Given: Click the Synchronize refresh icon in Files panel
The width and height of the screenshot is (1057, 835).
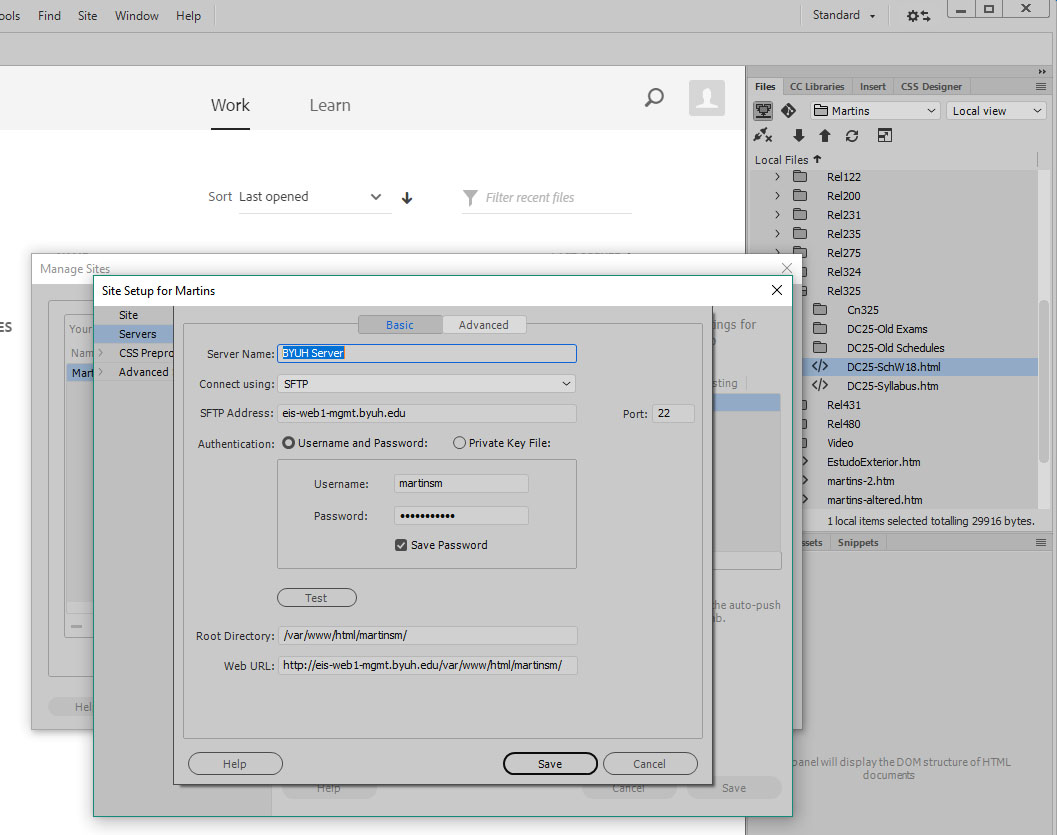Looking at the screenshot, I should coord(852,136).
